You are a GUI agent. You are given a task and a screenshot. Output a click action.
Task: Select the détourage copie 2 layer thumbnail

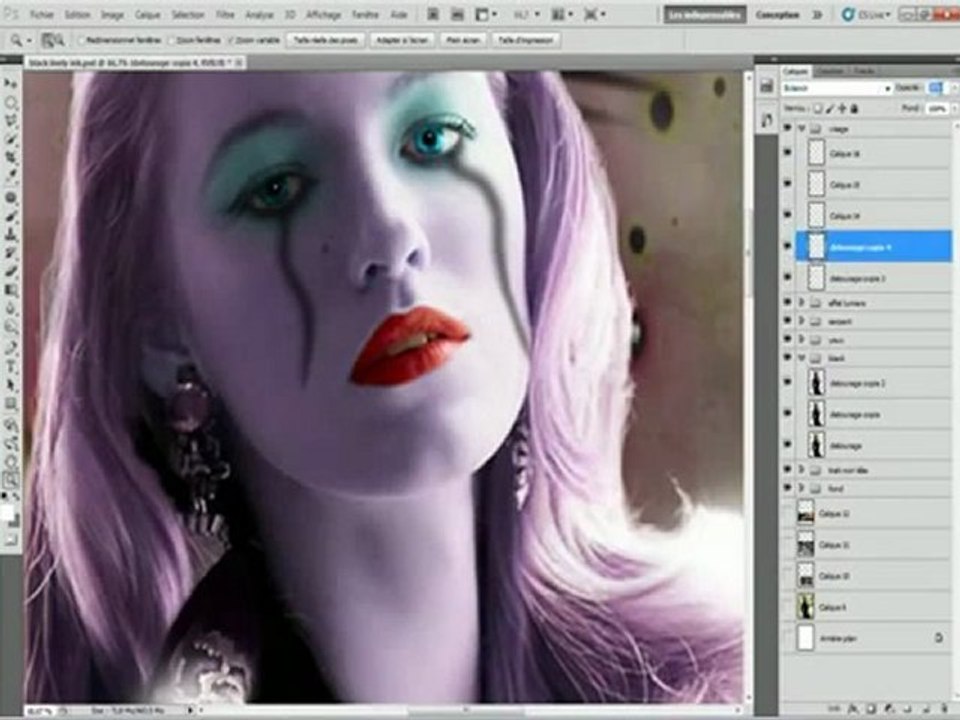pos(816,383)
